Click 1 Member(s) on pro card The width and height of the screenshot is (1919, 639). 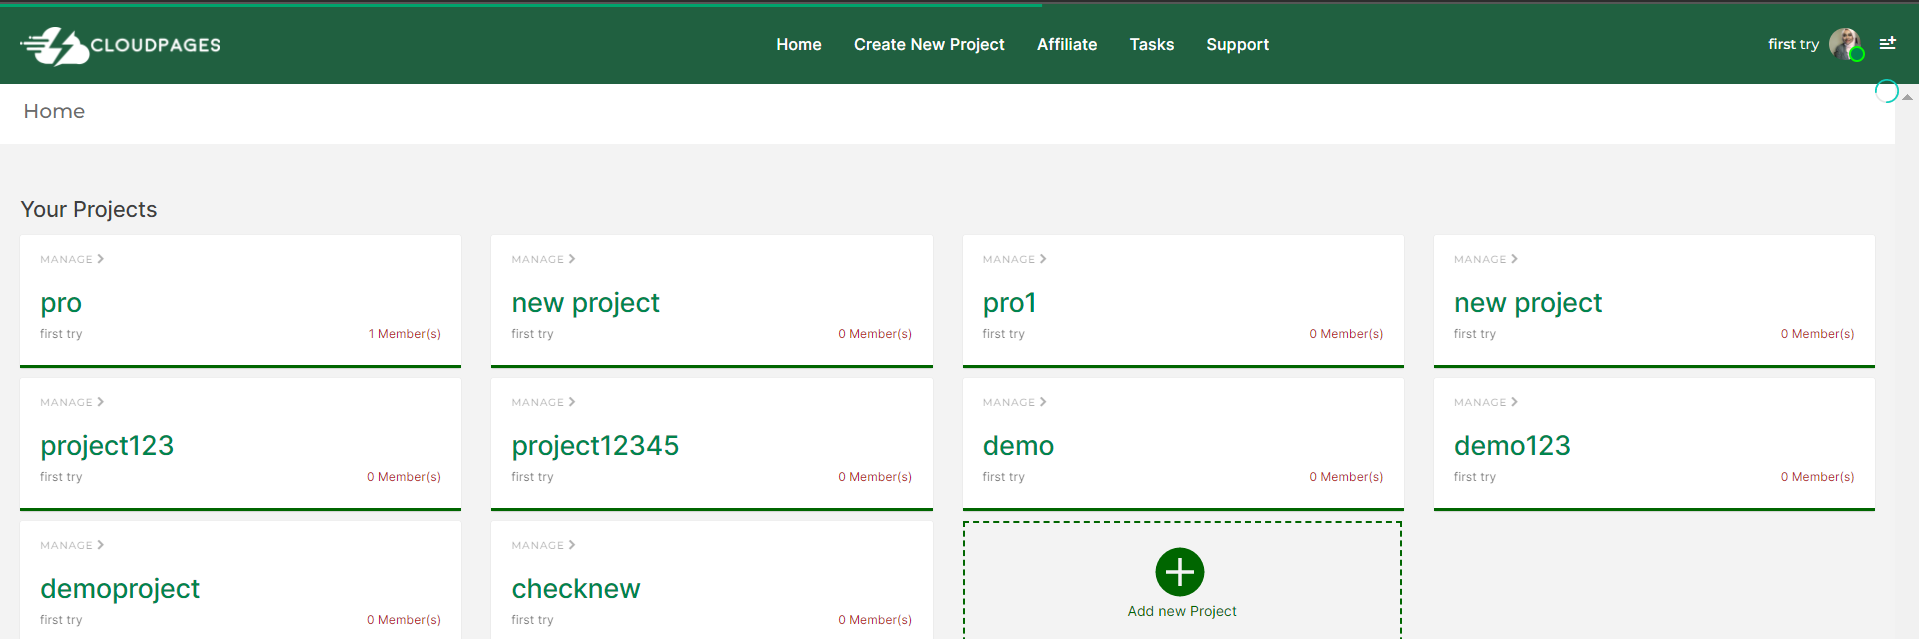(404, 334)
